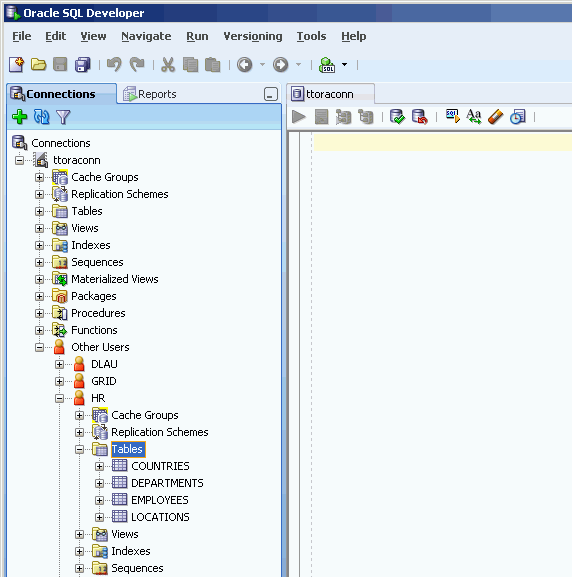Click the Save icon

click(60, 64)
